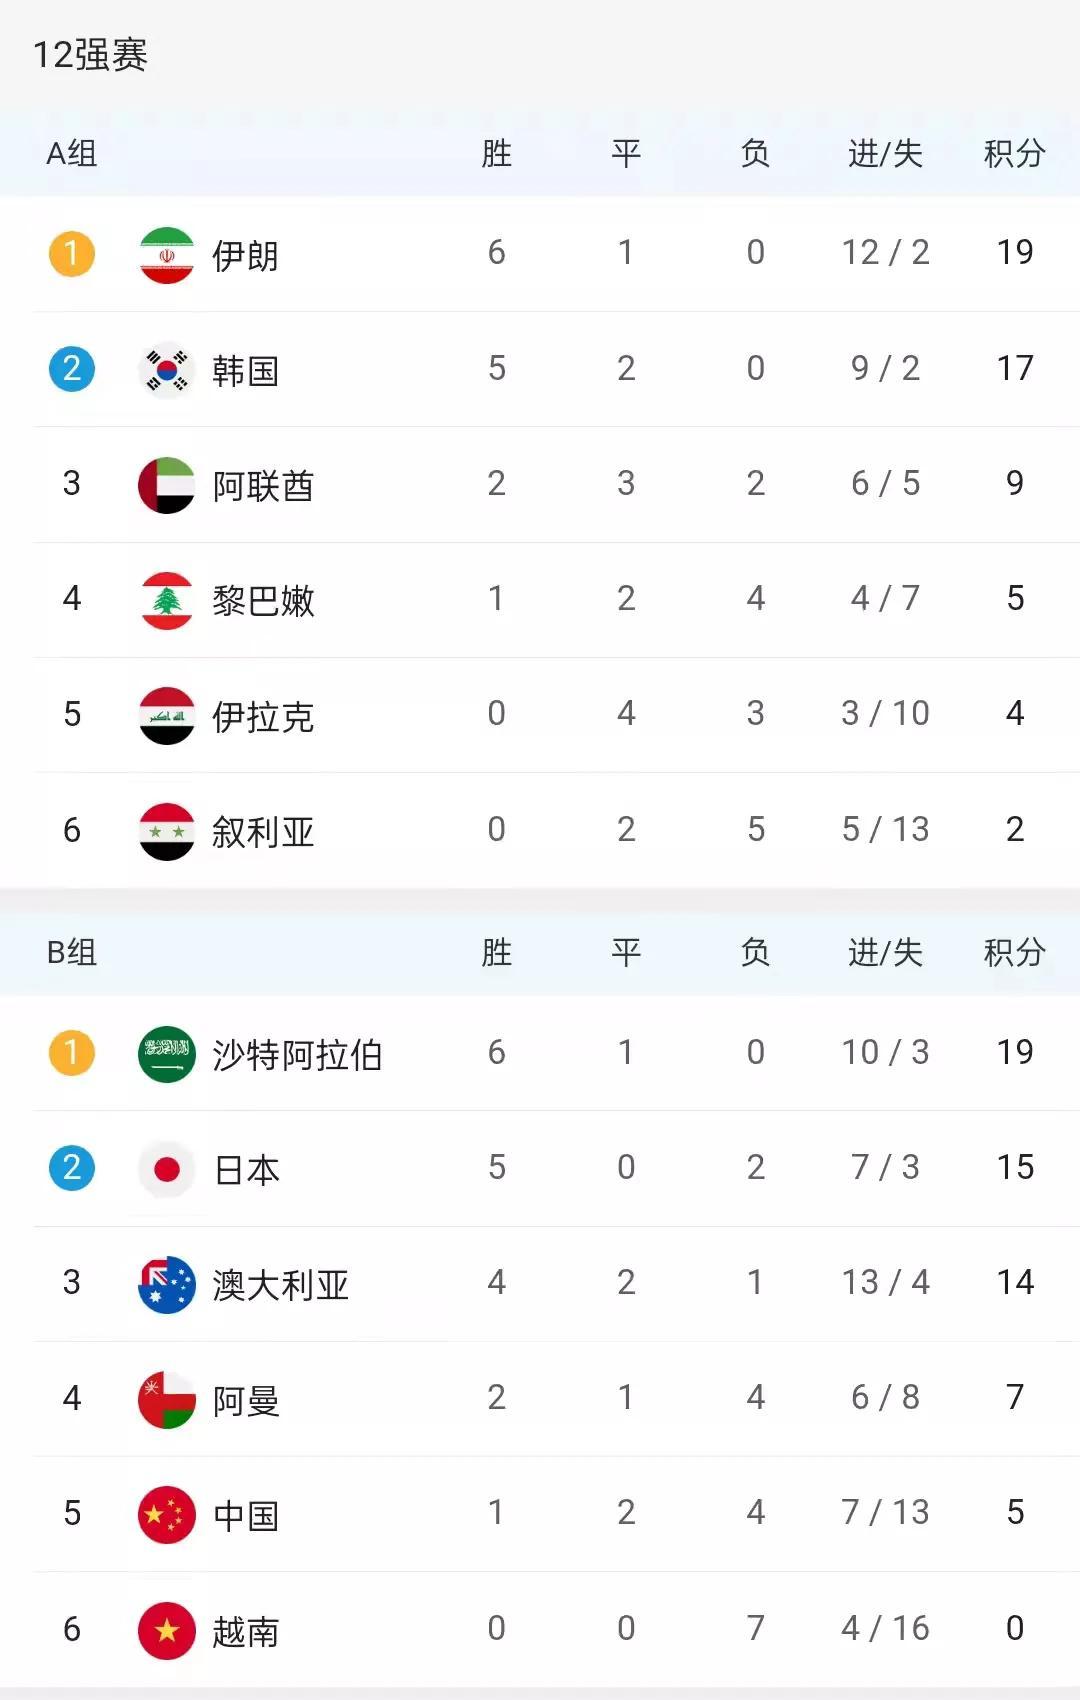
Task: Select the 澳大利亚 team name
Action: point(280,1285)
